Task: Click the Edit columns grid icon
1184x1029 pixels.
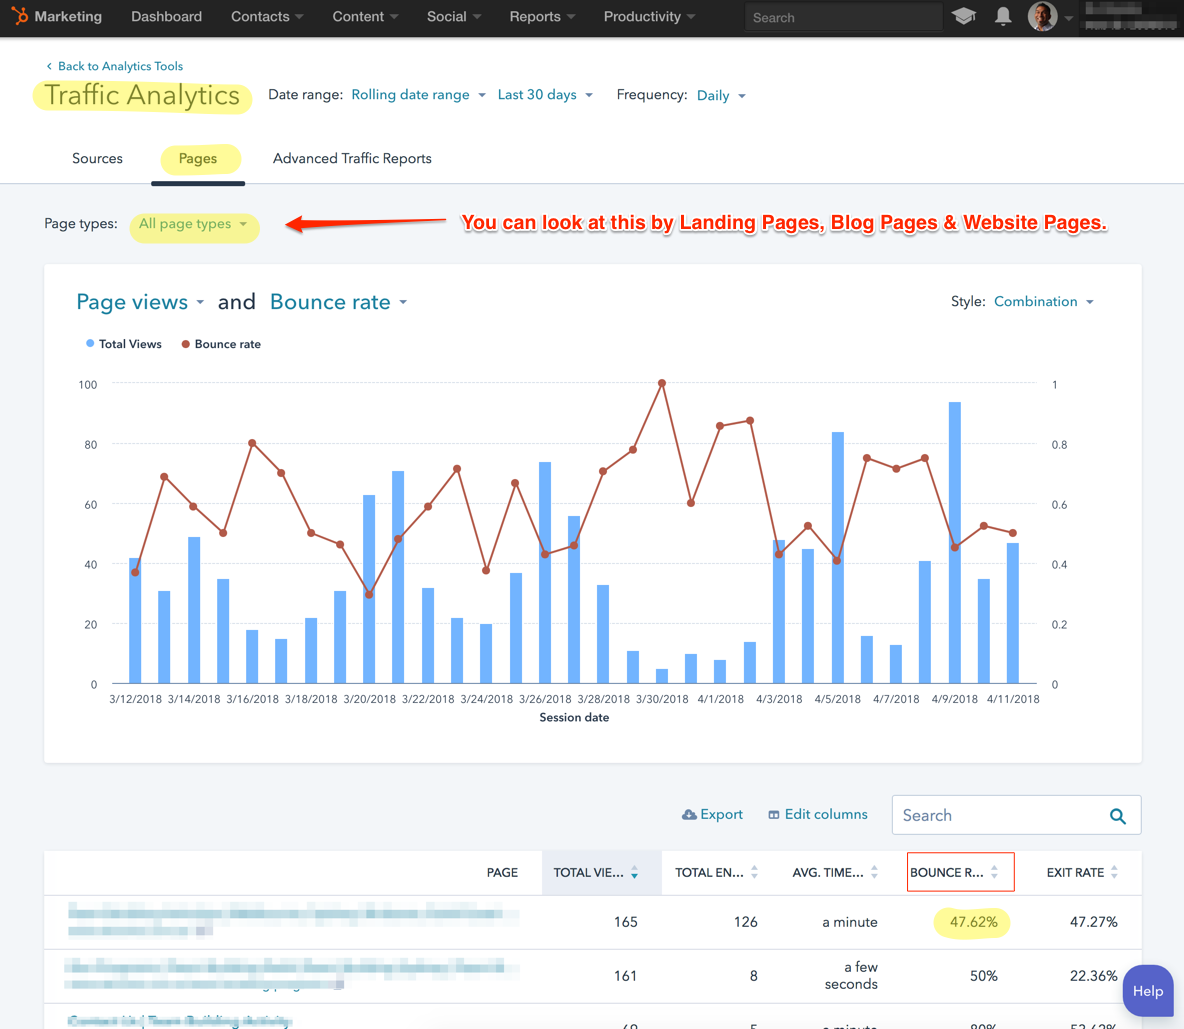Action: pos(776,814)
